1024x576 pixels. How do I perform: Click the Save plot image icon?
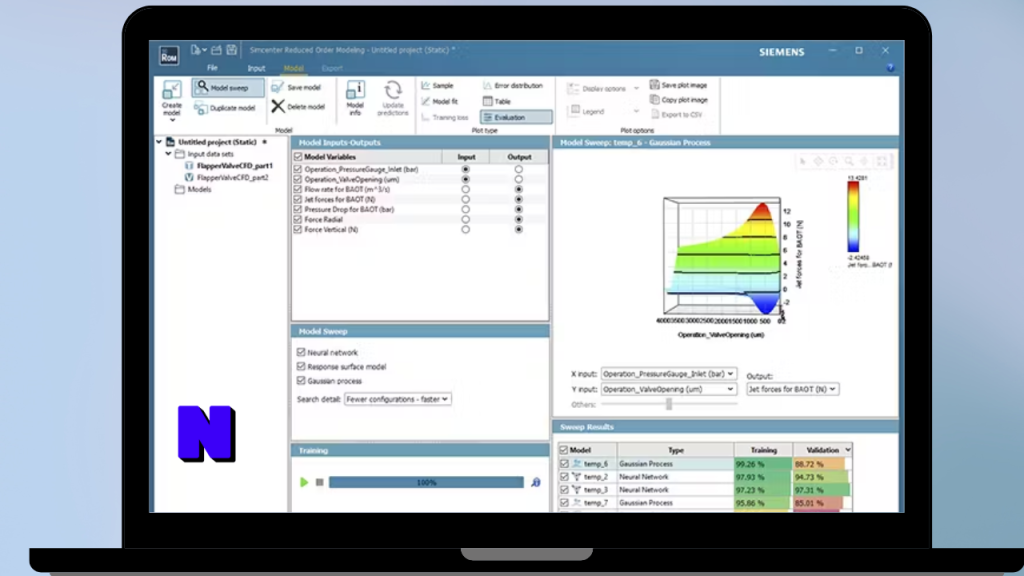click(654, 85)
